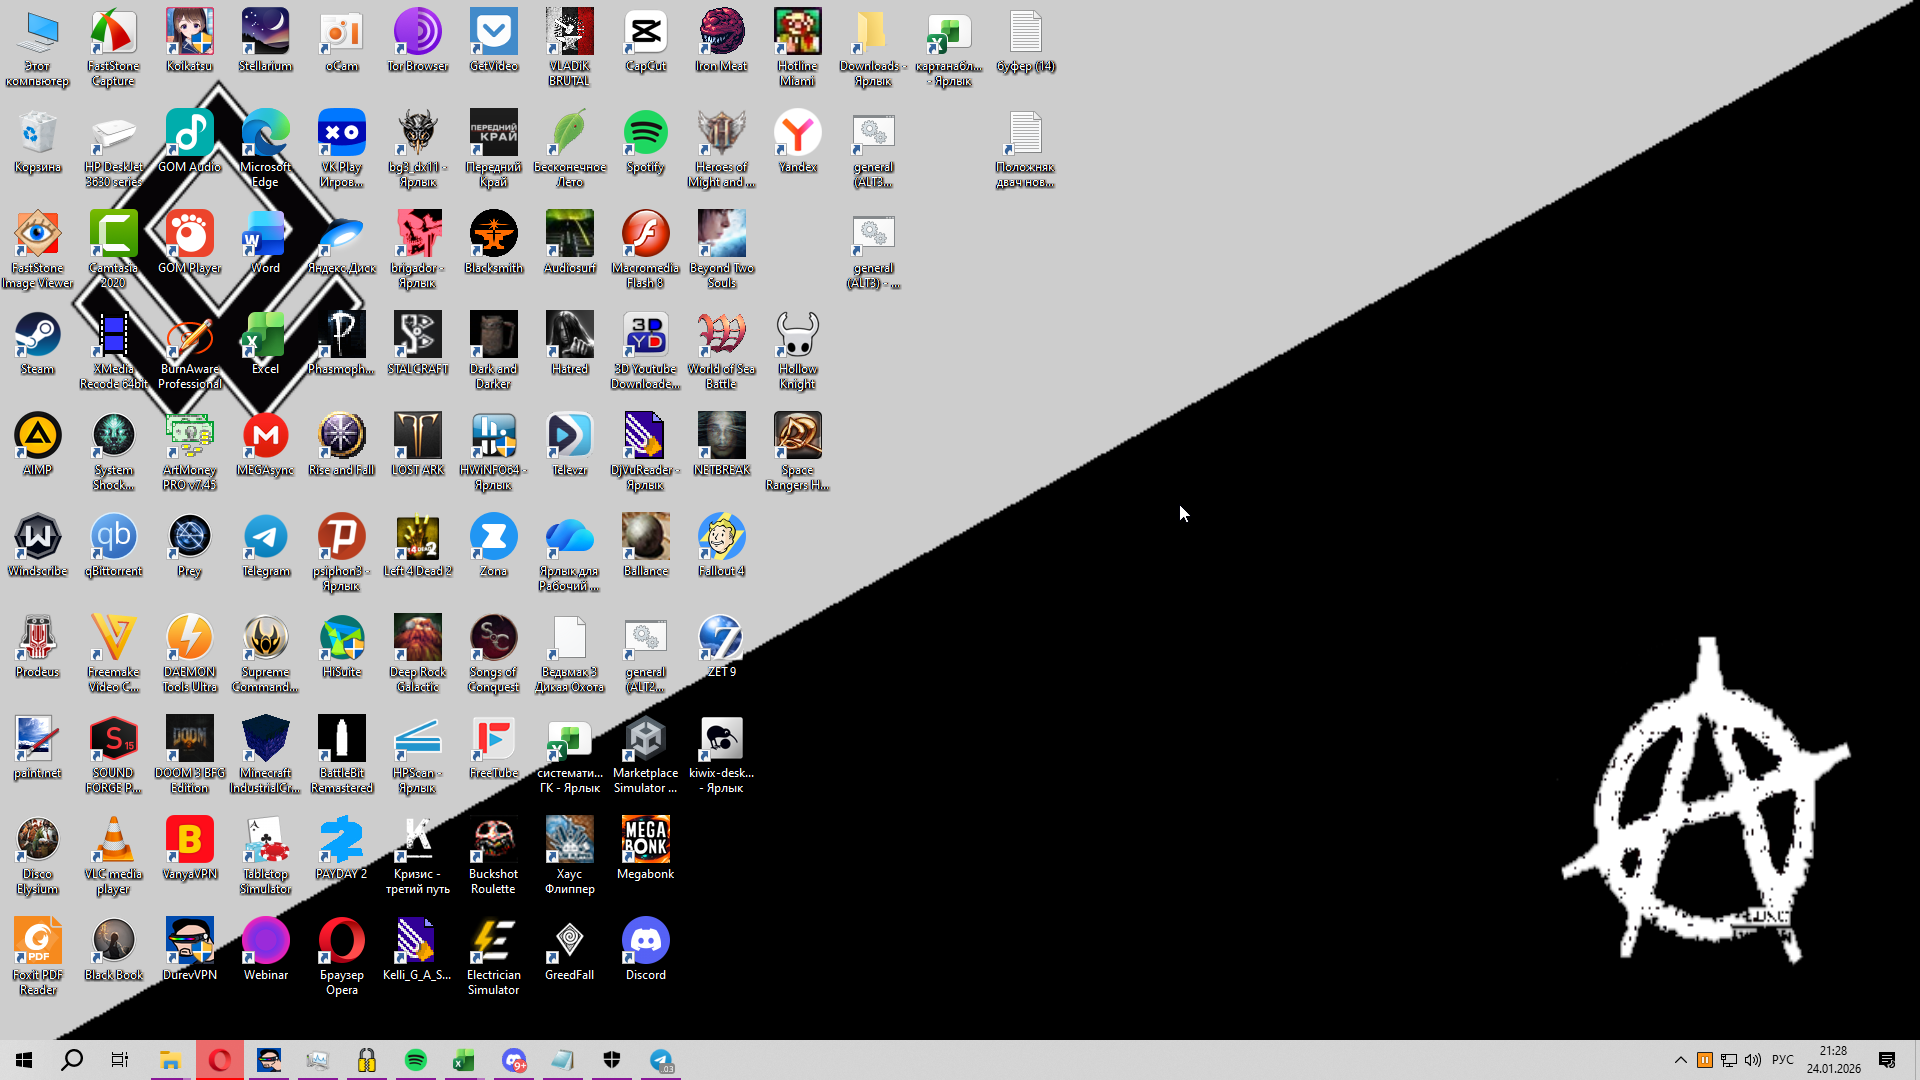Select the Discord desktop shortcut
This screenshot has width=1920, height=1080.
tap(645, 941)
